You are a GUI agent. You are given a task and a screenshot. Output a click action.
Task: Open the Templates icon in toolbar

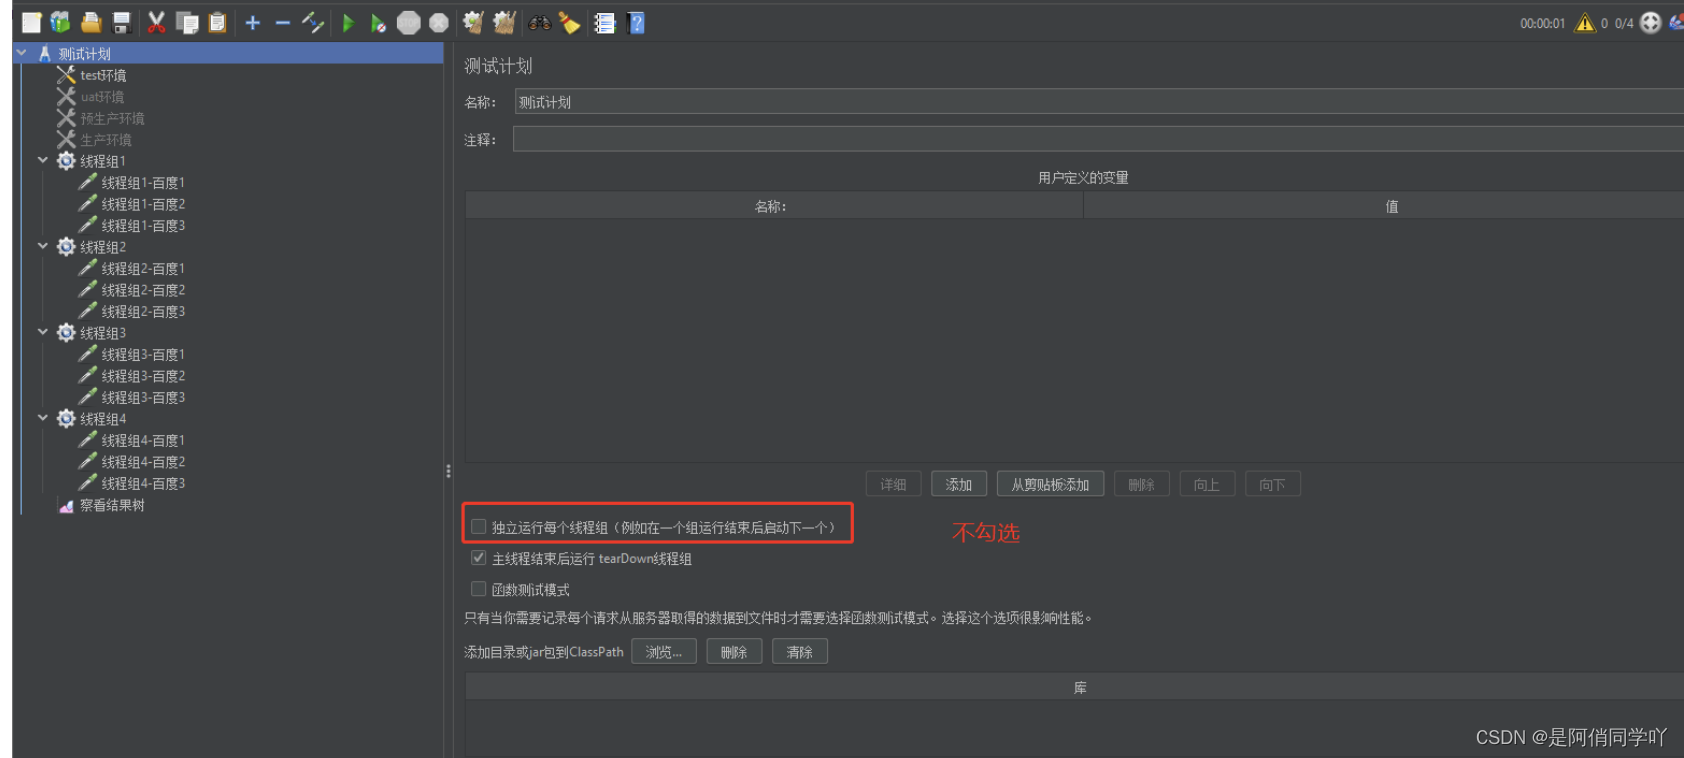(60, 23)
